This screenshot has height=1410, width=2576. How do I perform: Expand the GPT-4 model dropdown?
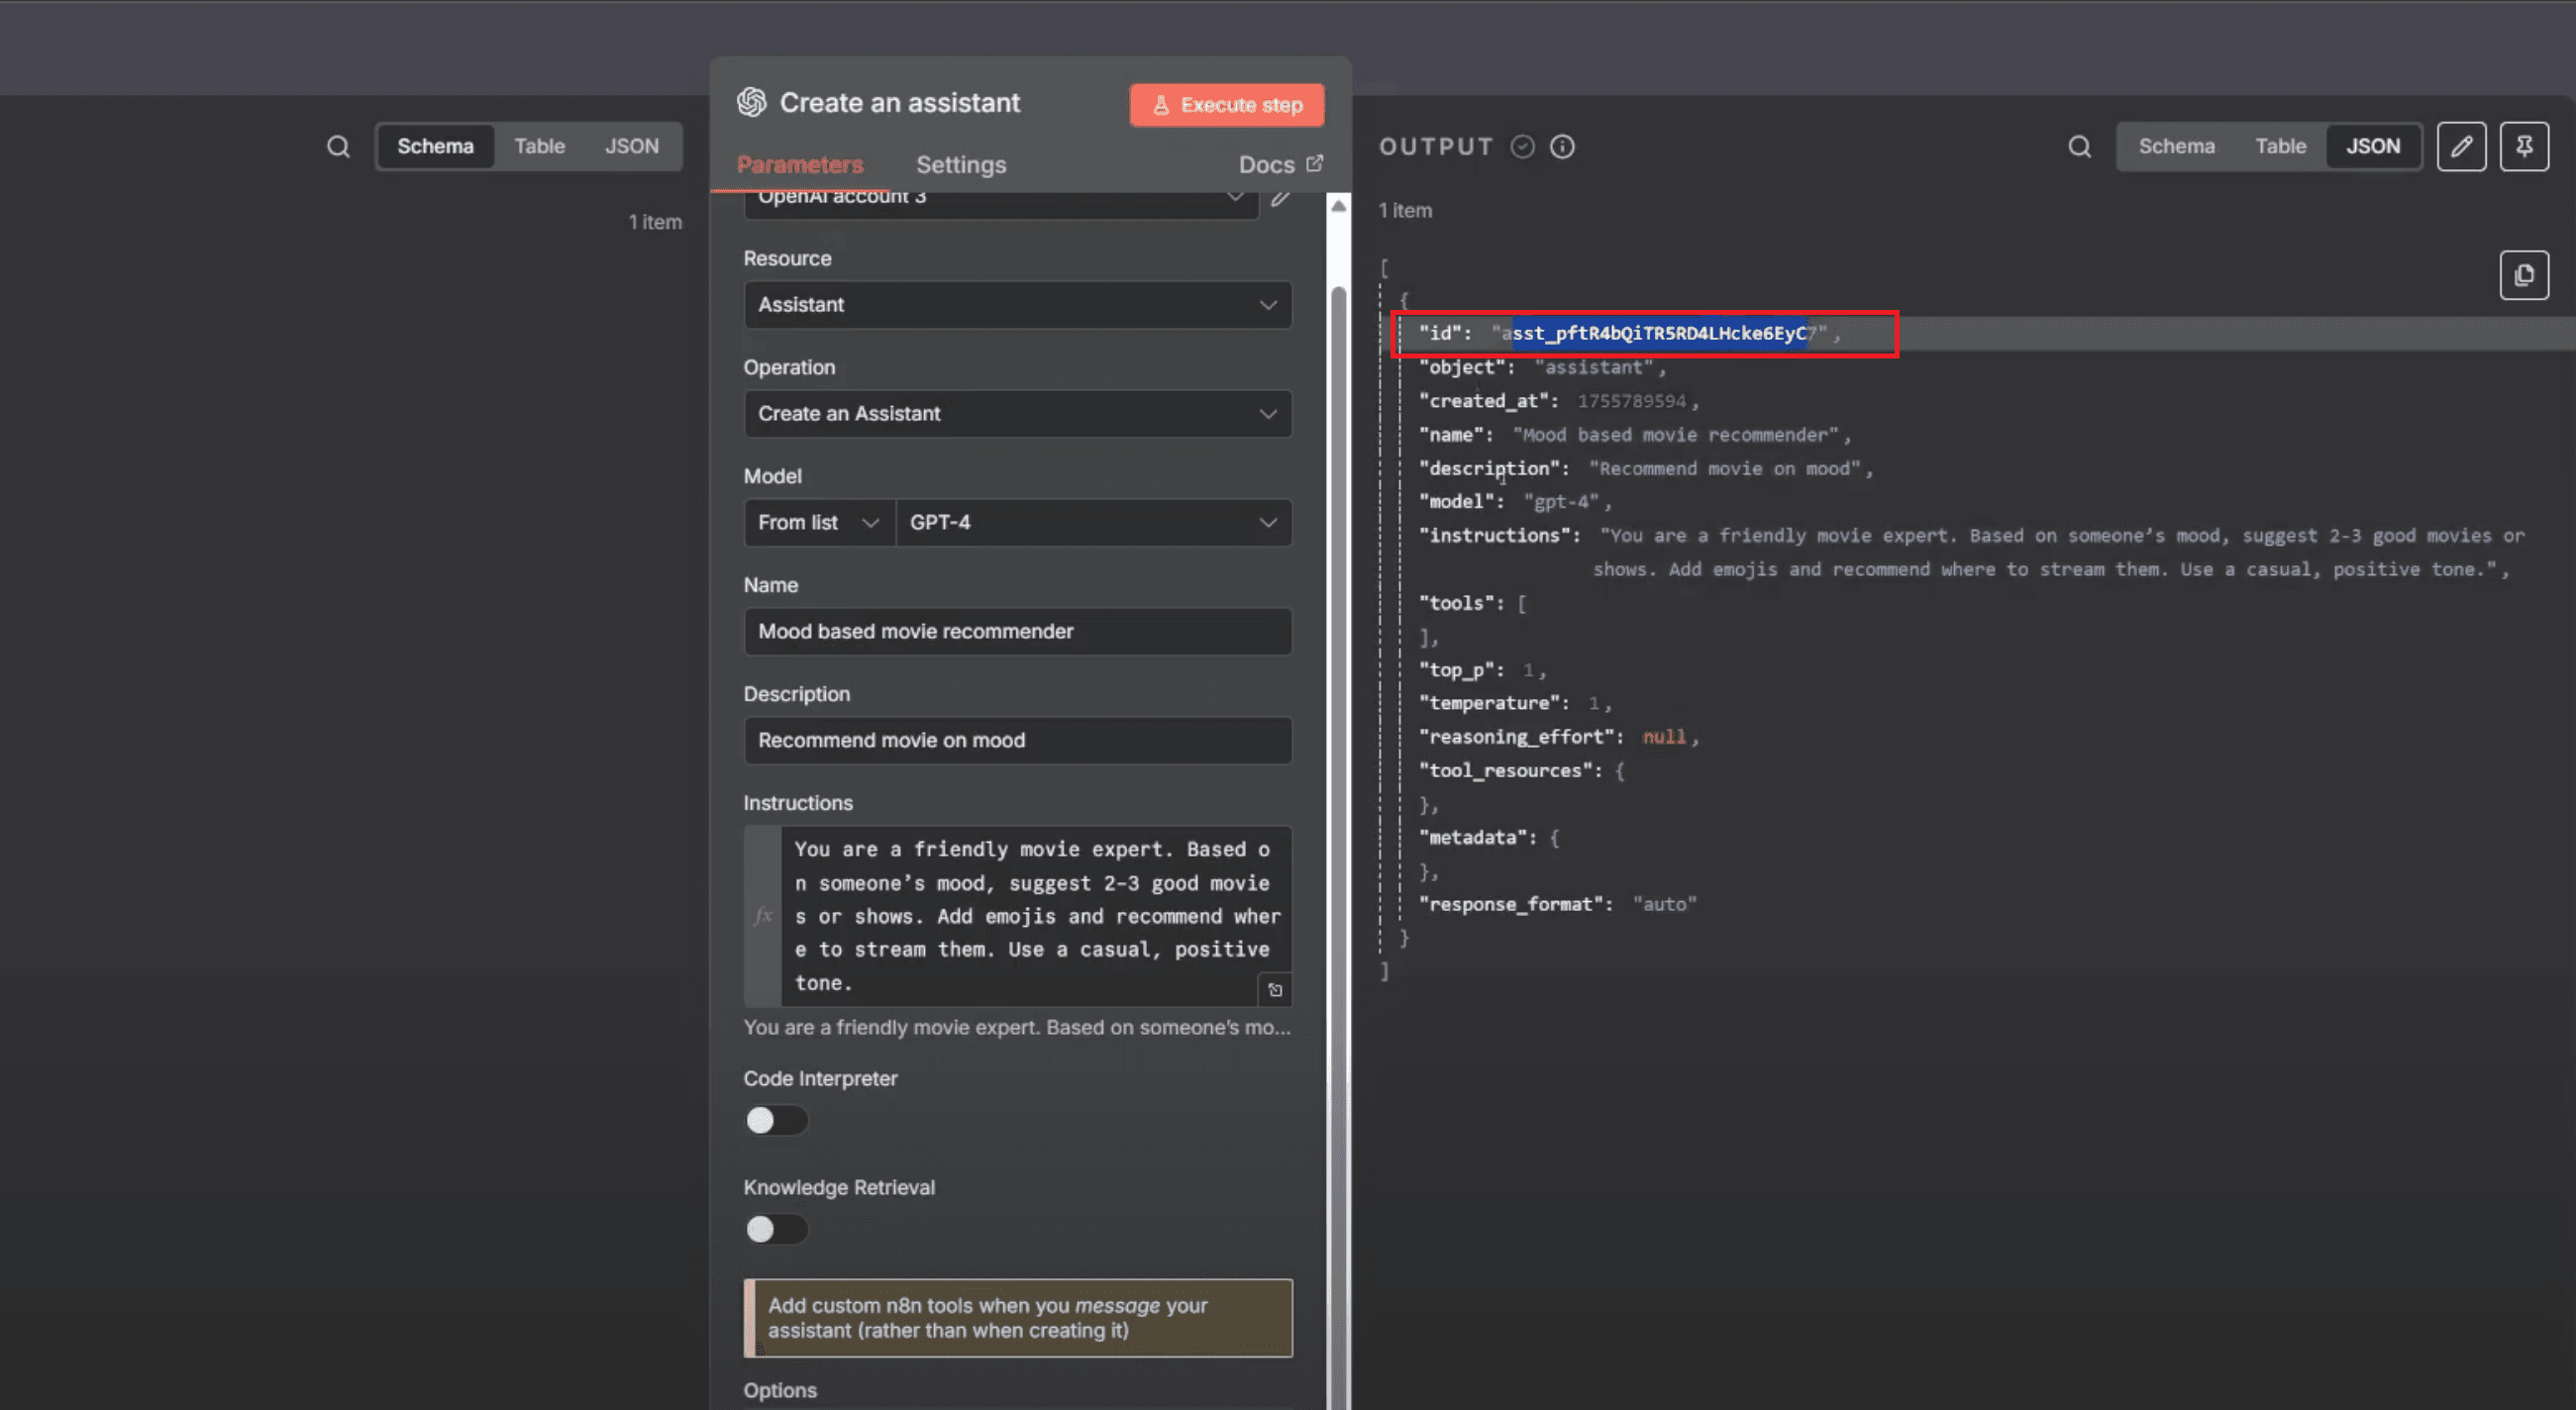1092,523
